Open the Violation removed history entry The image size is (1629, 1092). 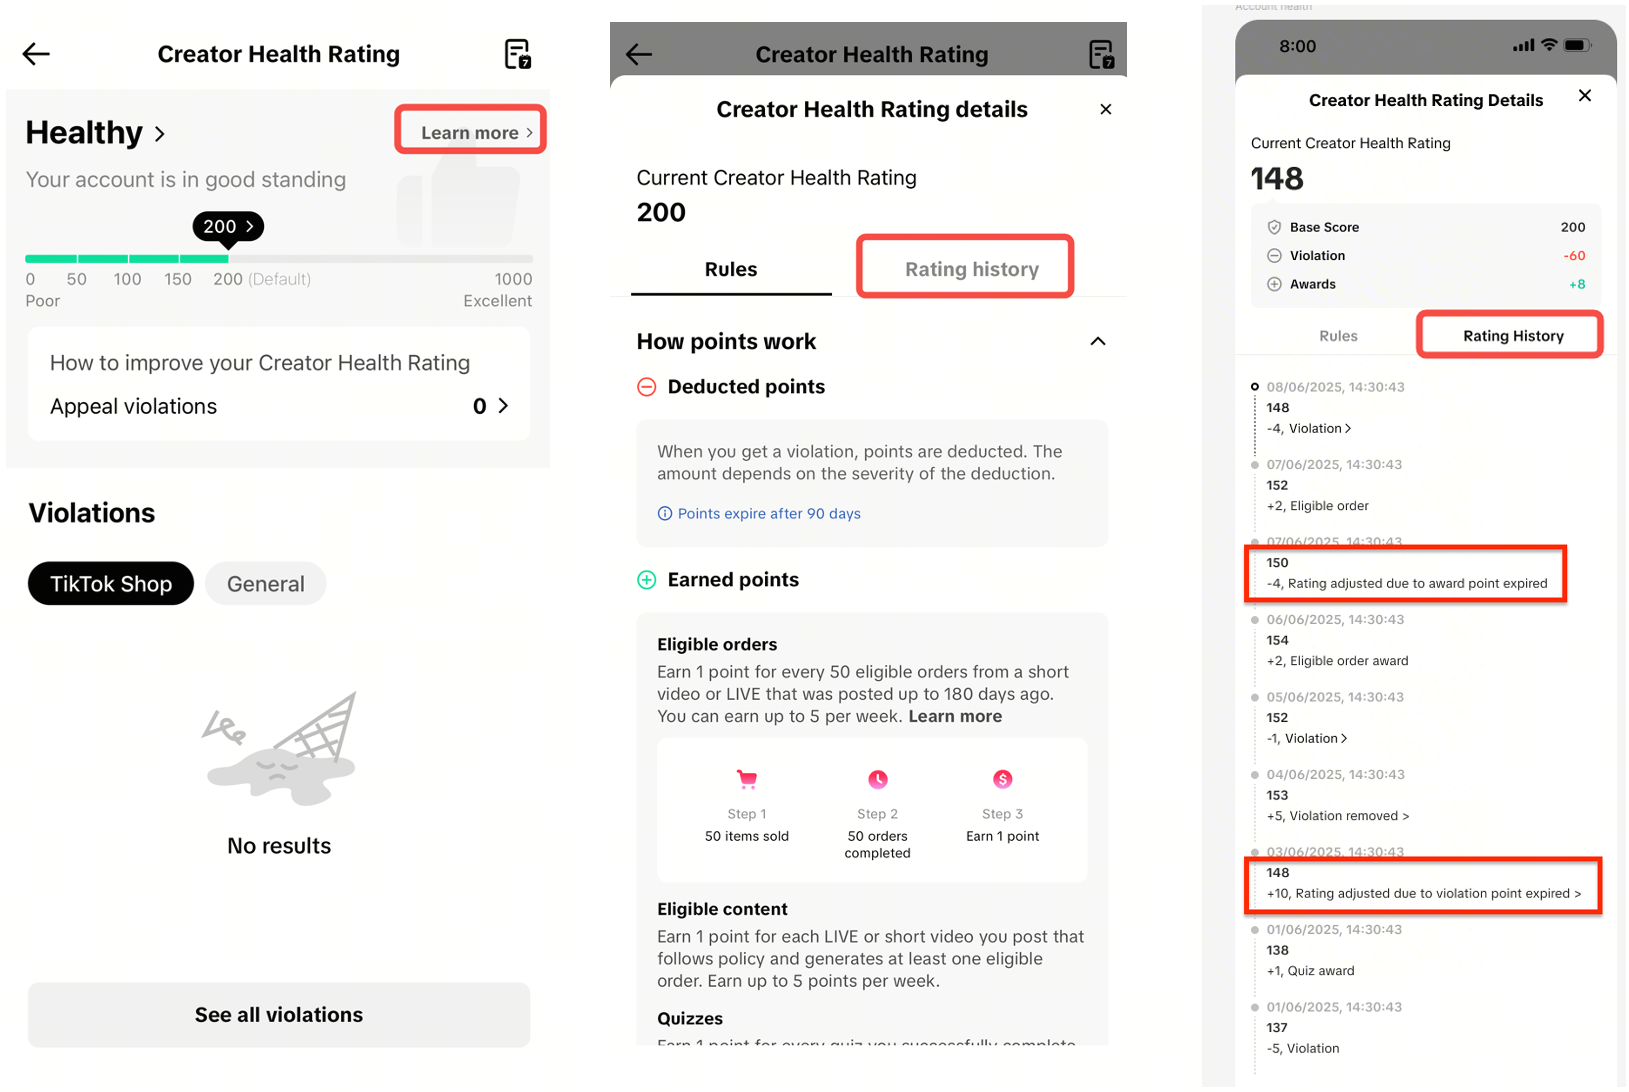click(x=1338, y=816)
